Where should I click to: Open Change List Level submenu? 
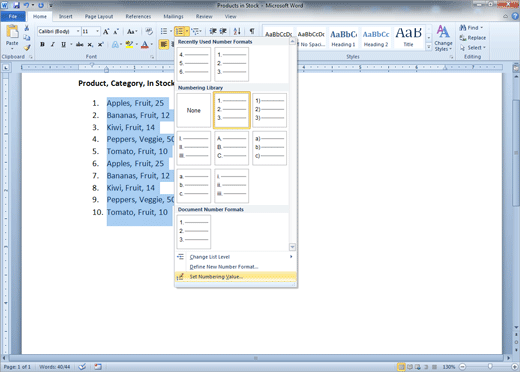pos(235,257)
